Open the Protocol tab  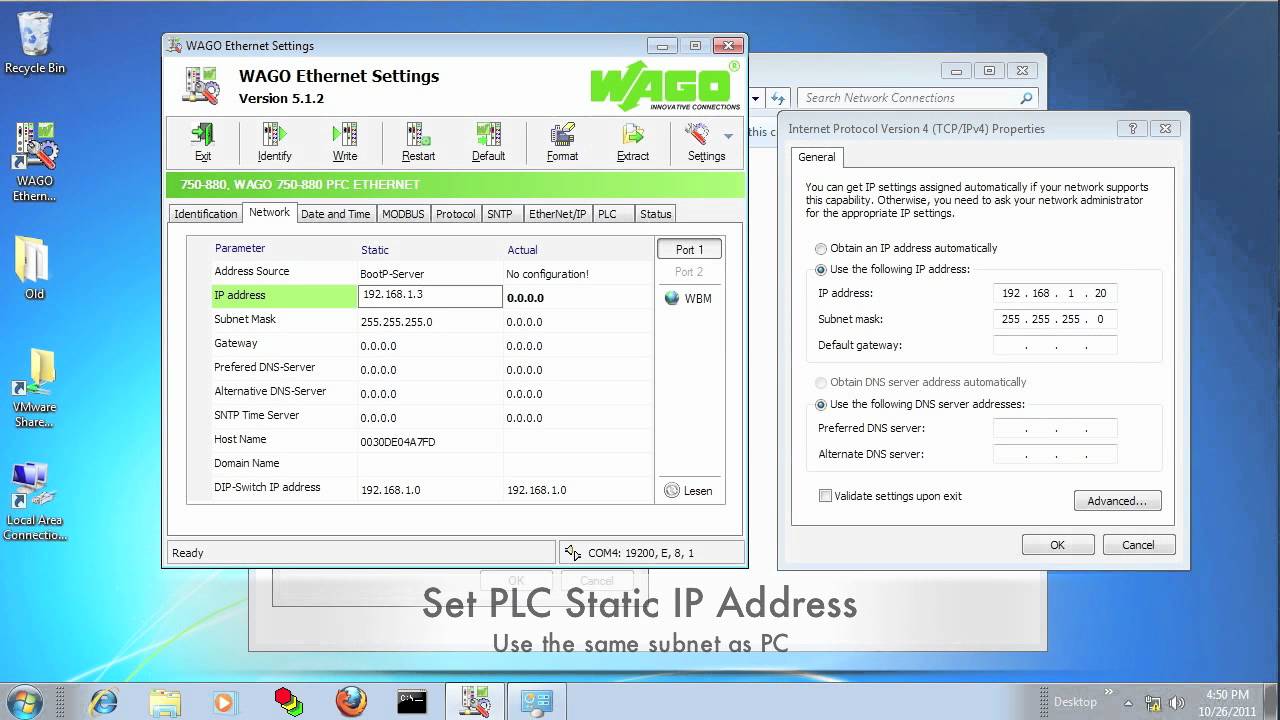(456, 214)
